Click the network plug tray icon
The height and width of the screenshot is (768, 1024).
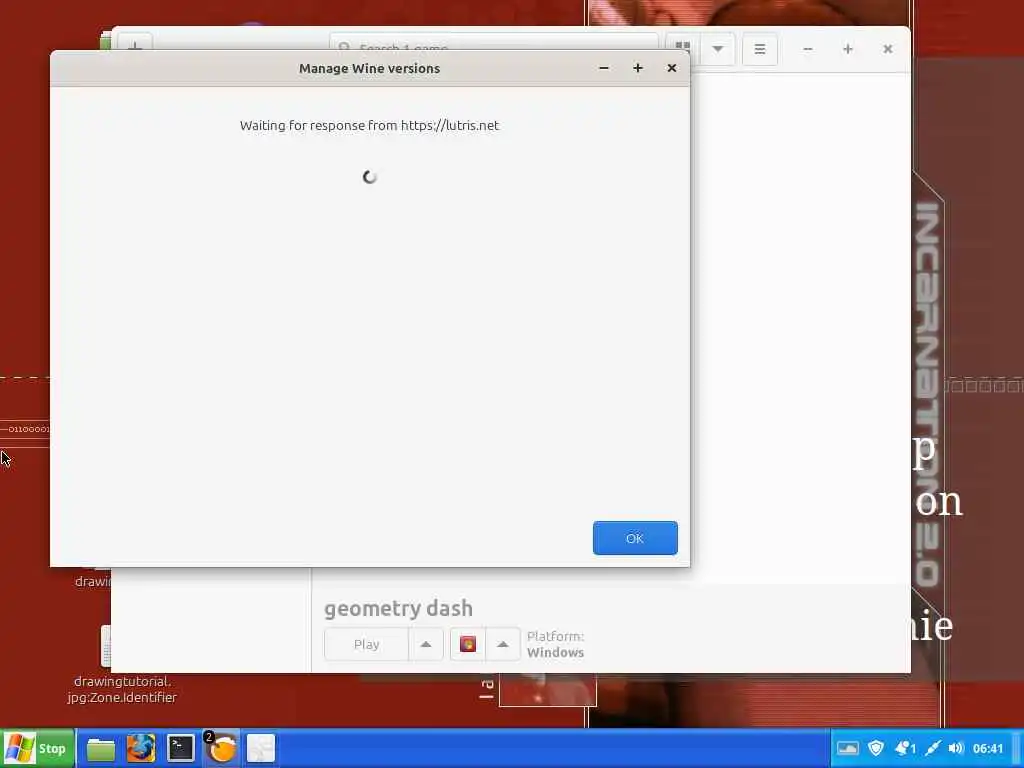933,748
